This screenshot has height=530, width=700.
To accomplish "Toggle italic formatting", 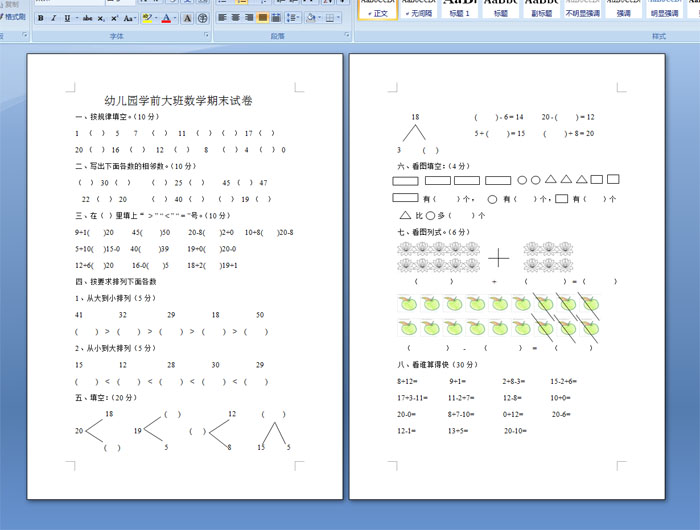I will pos(54,18).
